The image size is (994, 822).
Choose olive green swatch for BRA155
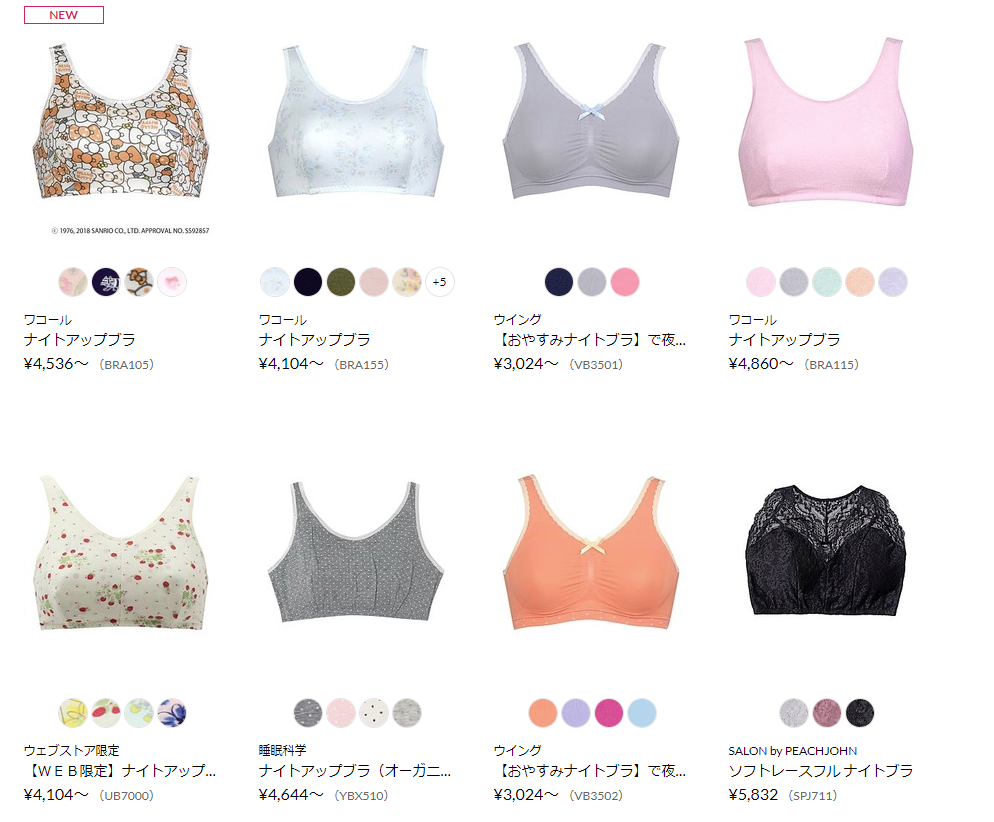(341, 282)
